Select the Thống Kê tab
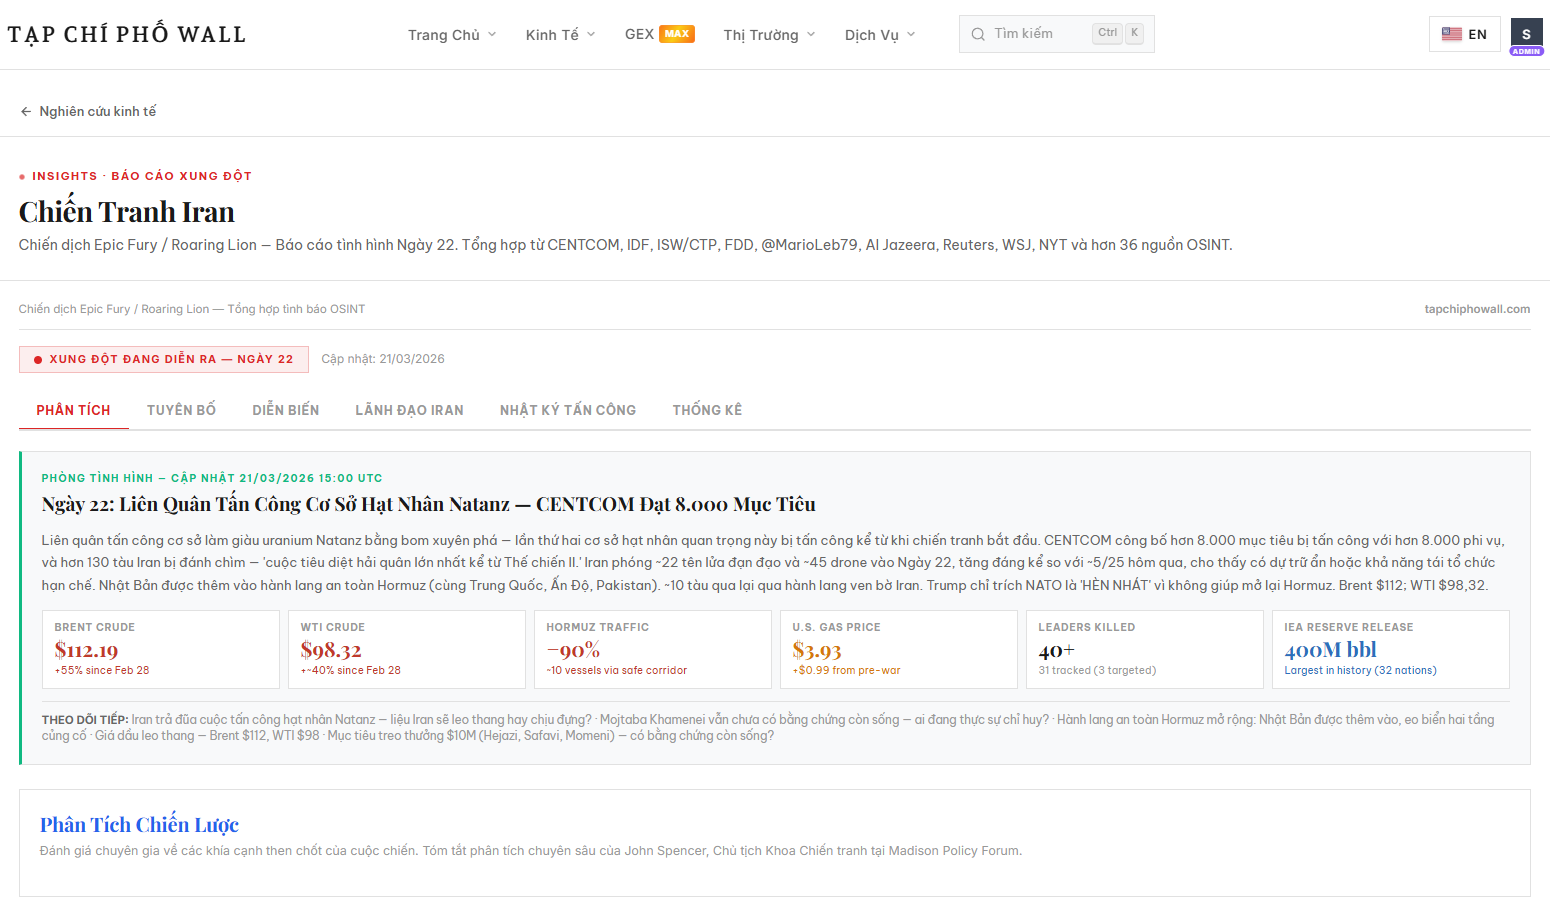The image size is (1550, 909). 707,410
